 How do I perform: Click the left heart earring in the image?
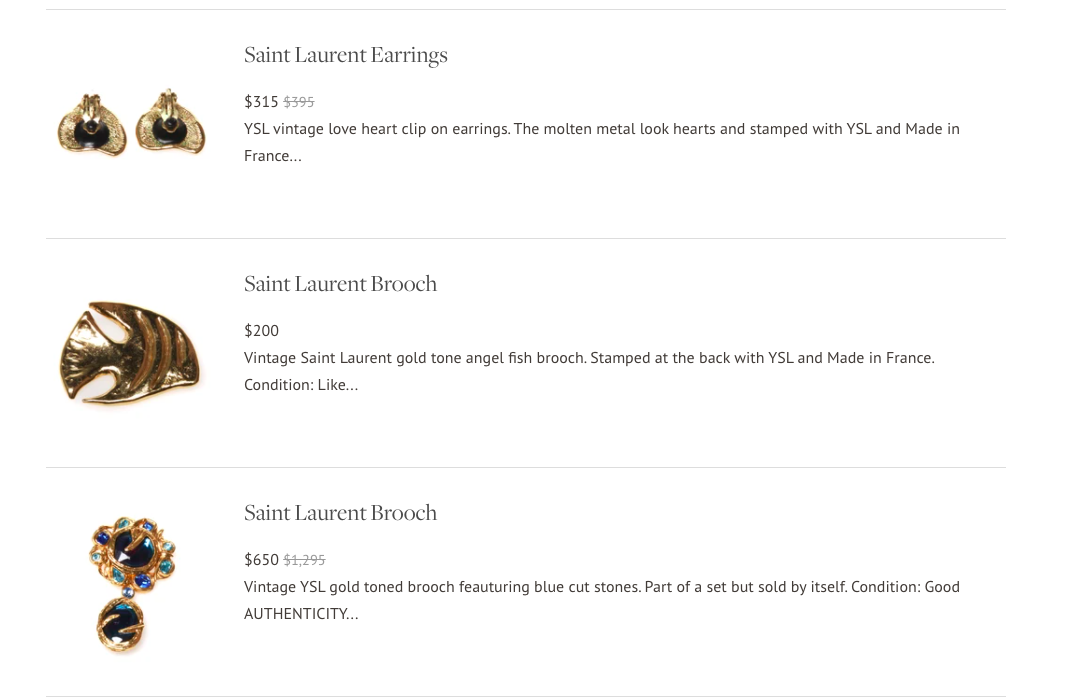pos(92,125)
